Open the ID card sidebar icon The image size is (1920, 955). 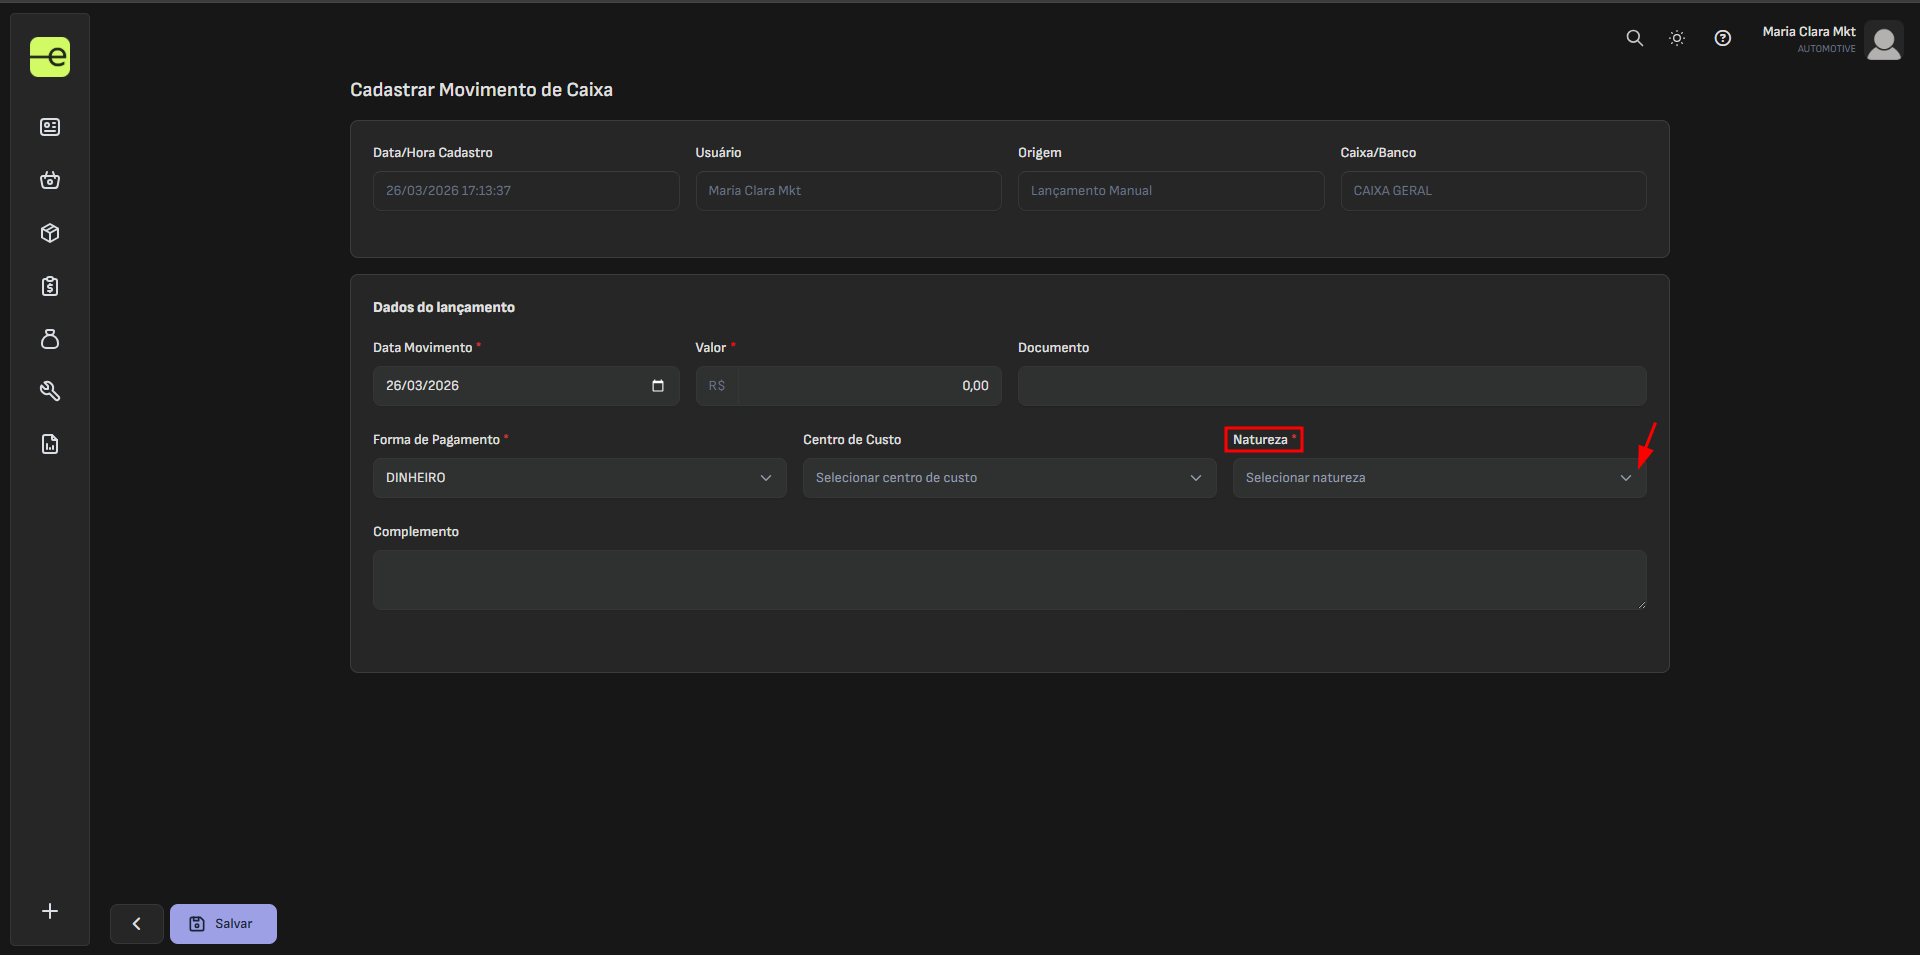tap(50, 127)
